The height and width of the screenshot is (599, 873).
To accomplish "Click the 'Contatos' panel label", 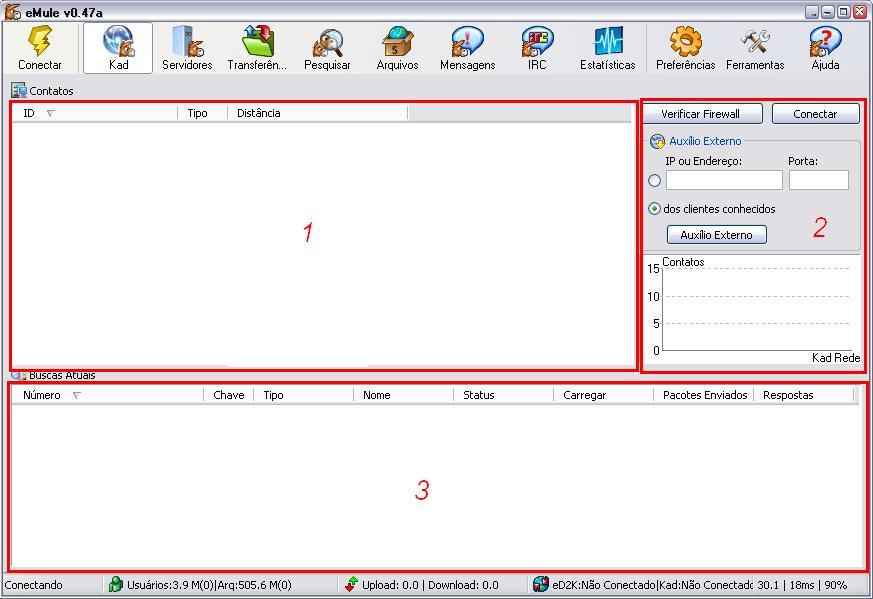I will pos(51,91).
